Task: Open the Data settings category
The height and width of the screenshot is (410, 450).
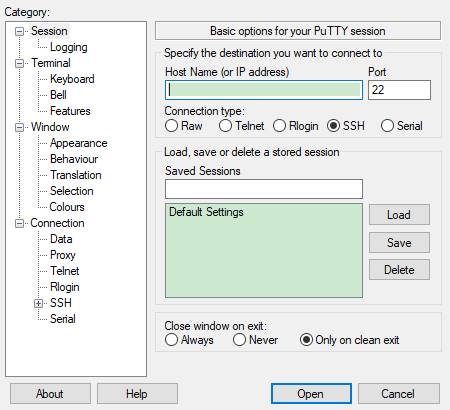Action: (x=61, y=239)
